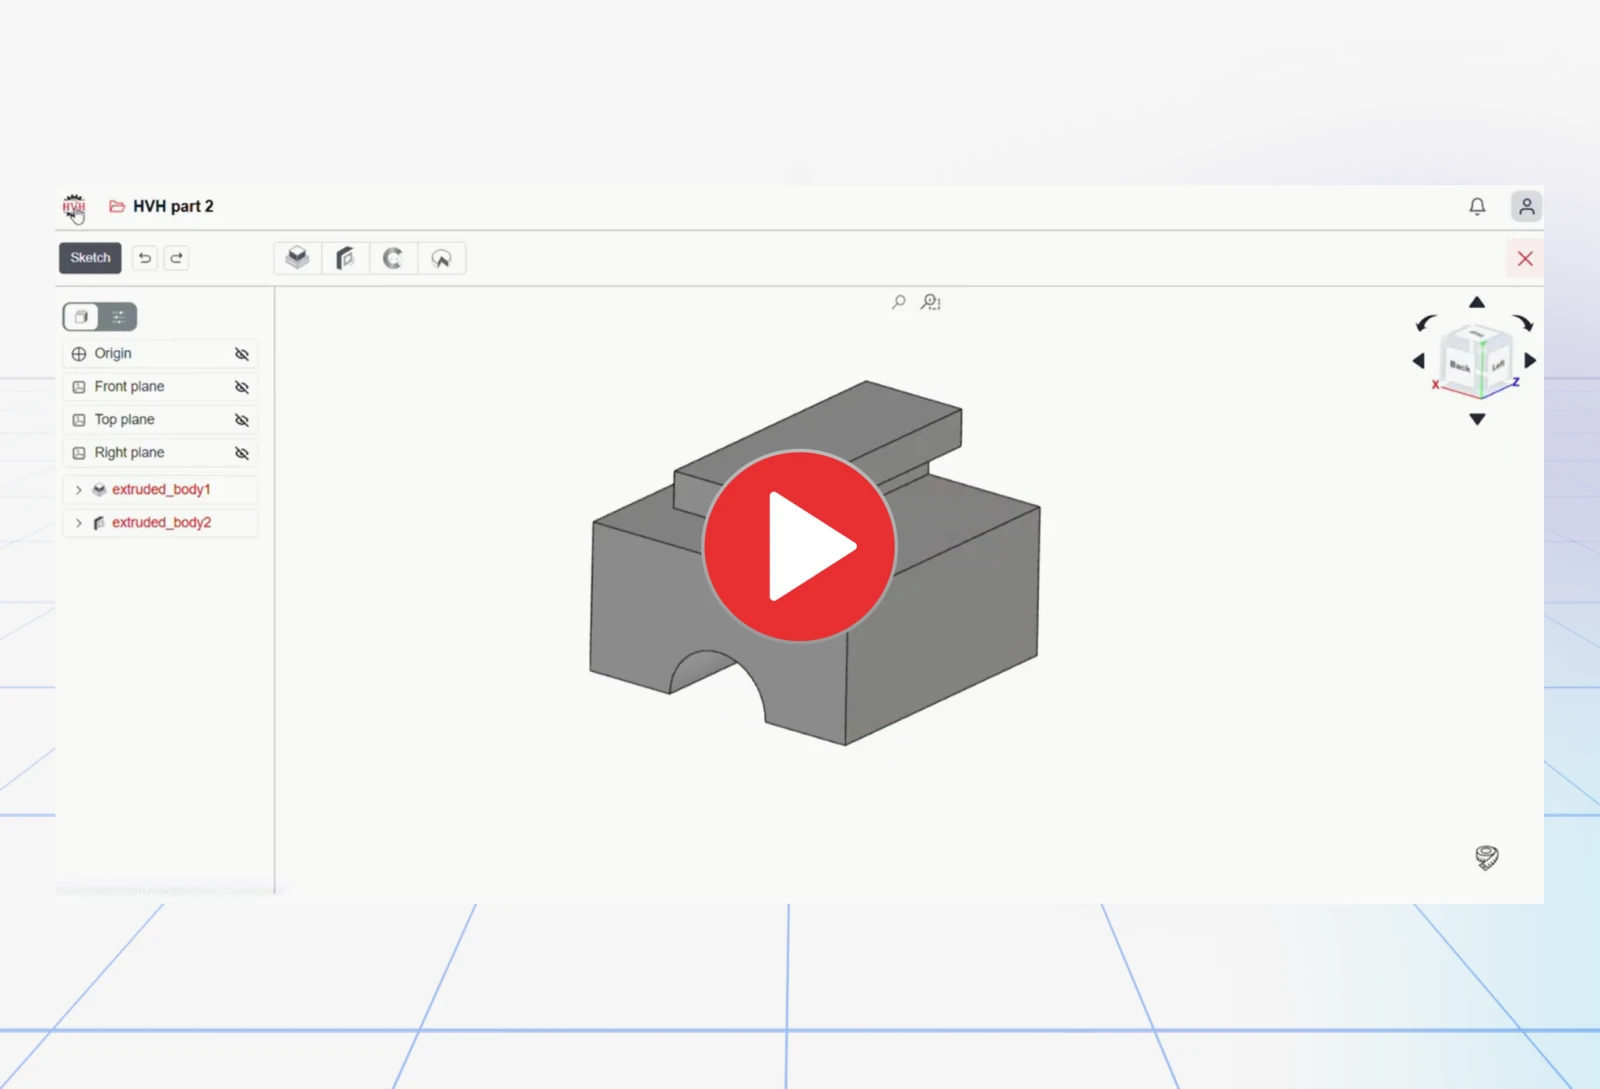1600x1089 pixels.
Task: Select the Revolve cut tool icon
Action: tap(441, 258)
